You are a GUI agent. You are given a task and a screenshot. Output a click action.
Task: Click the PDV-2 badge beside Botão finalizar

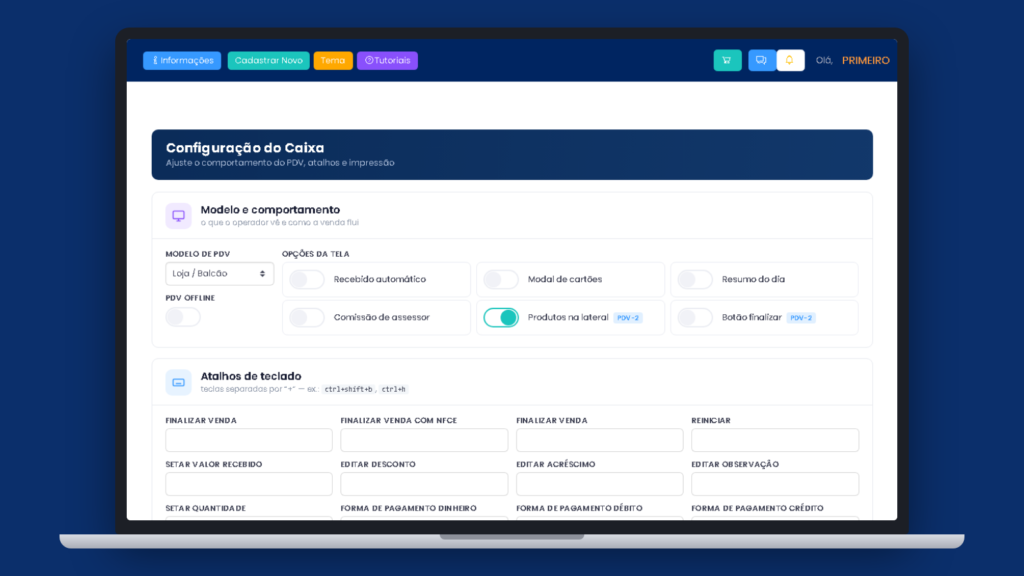[x=801, y=318]
